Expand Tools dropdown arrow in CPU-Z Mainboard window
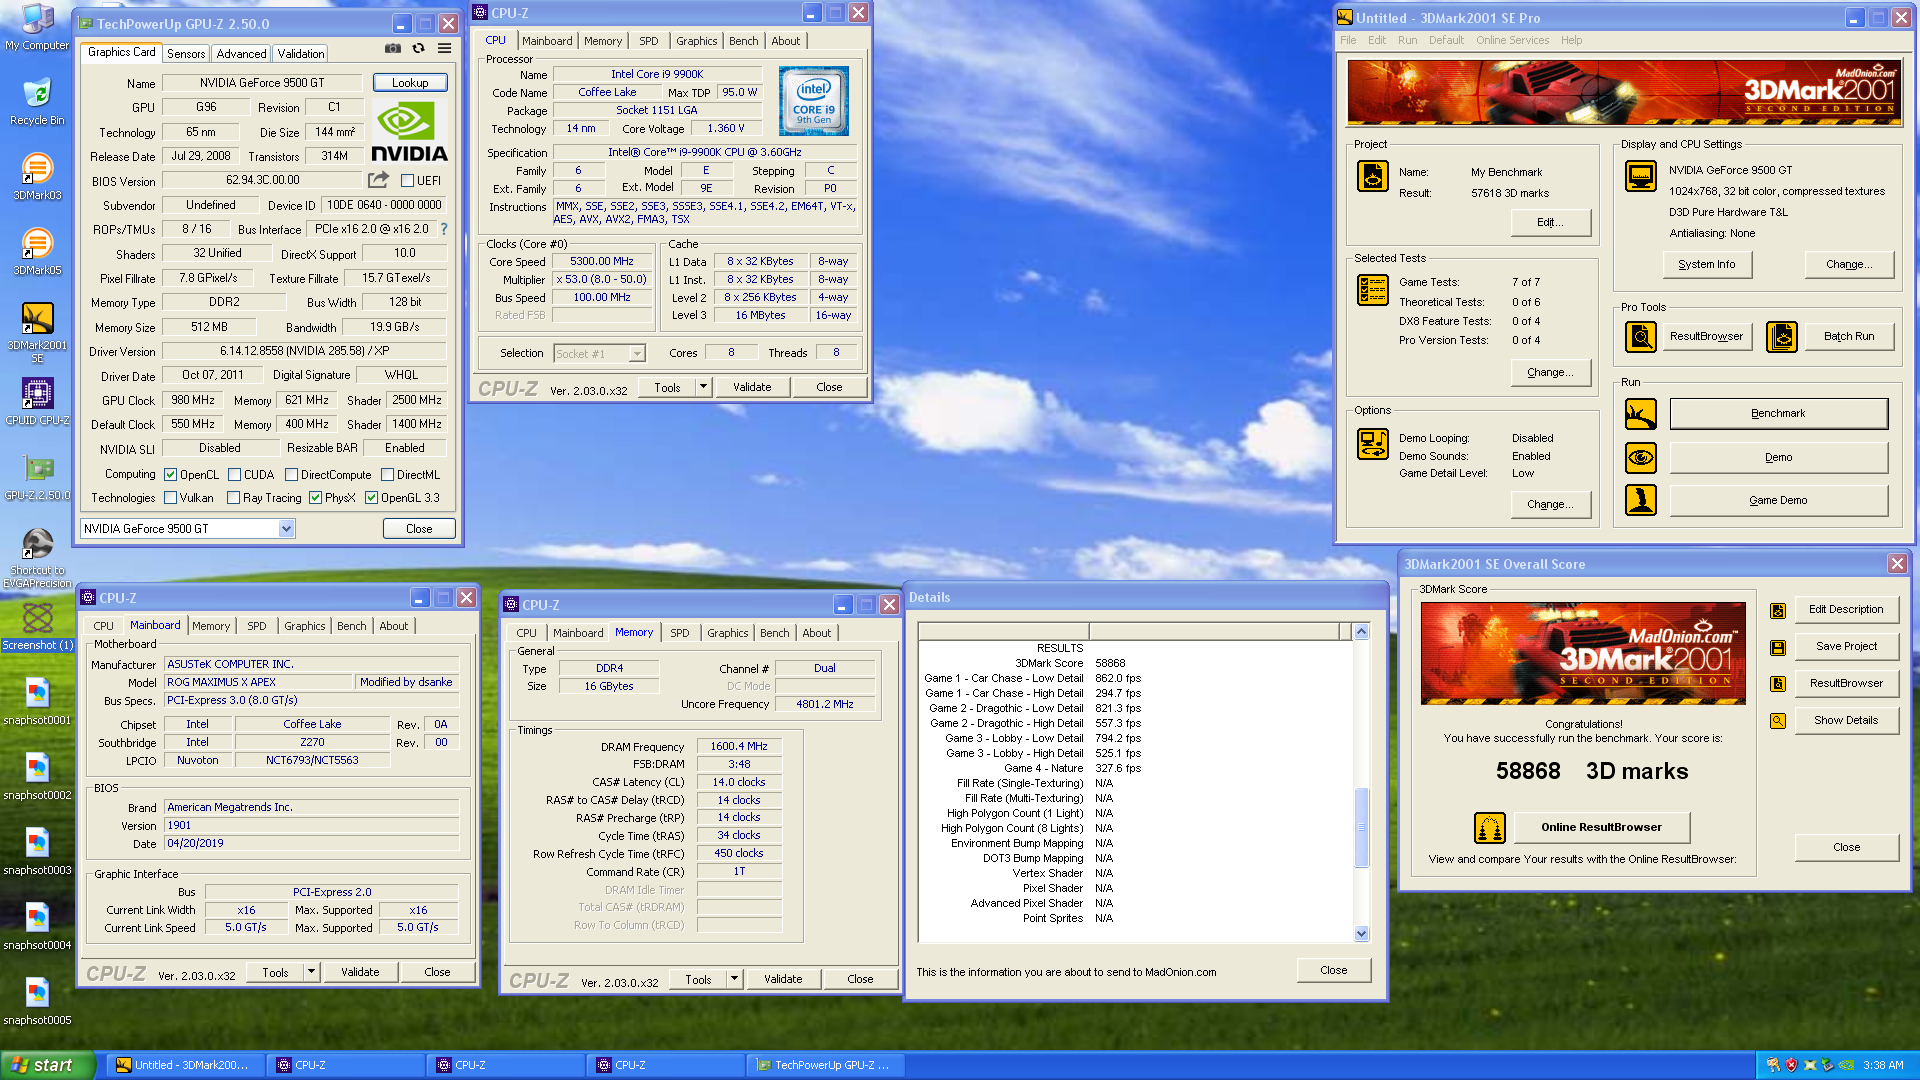The height and width of the screenshot is (1080, 1920). pyautogui.click(x=311, y=972)
